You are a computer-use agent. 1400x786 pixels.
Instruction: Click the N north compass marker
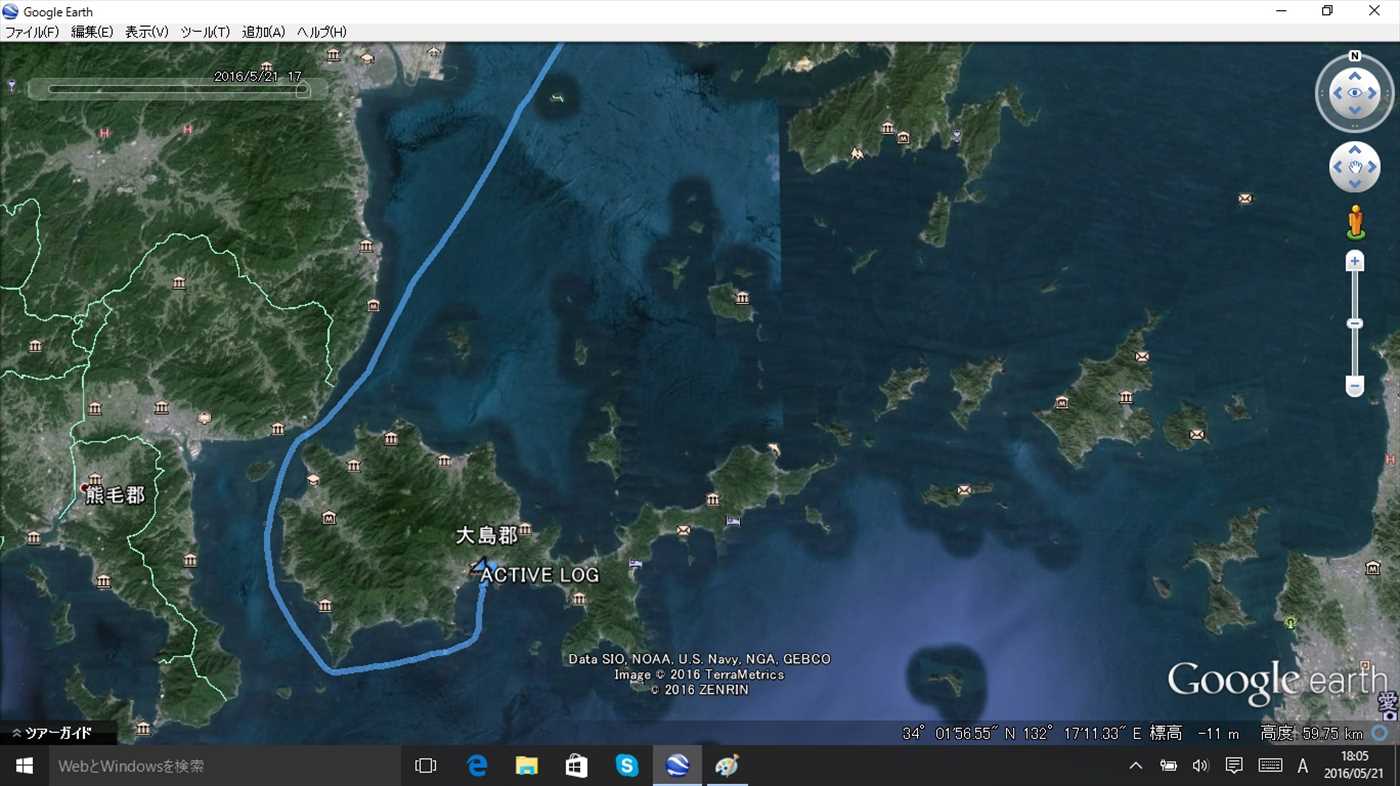(1354, 57)
